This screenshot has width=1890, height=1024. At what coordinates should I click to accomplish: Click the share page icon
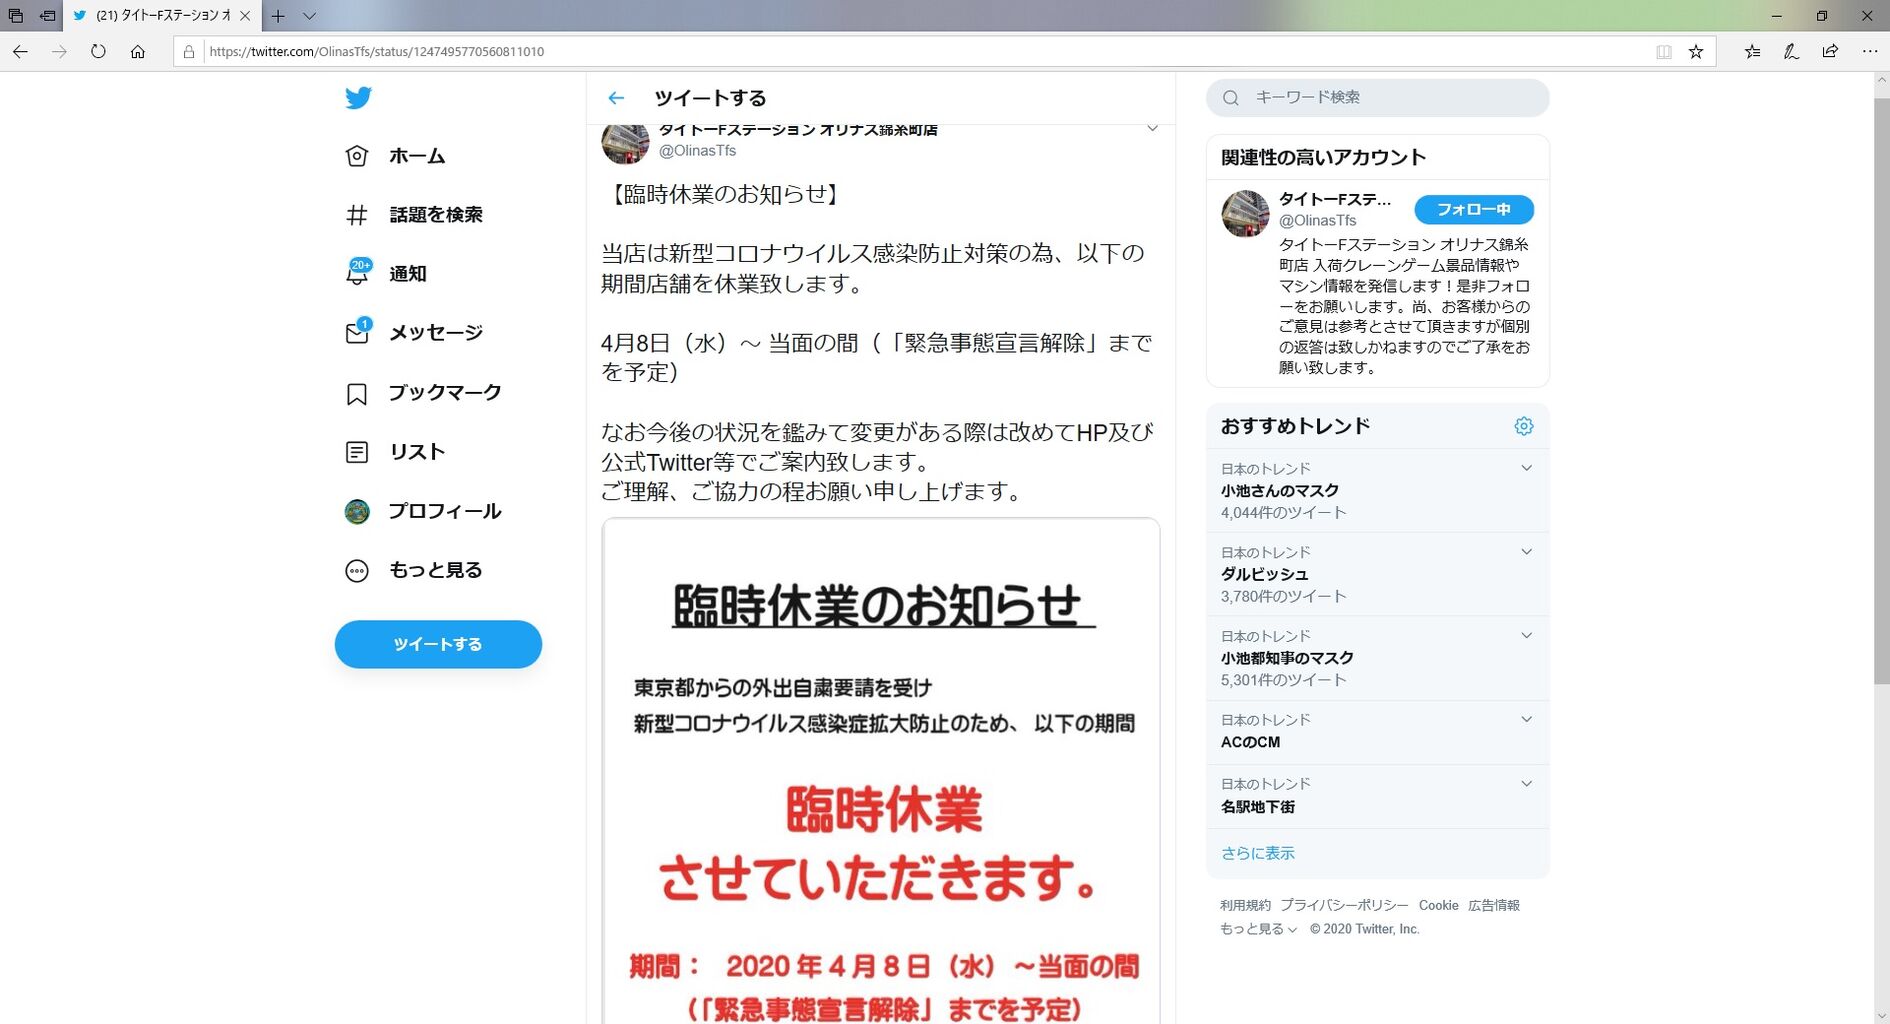(x=1830, y=52)
